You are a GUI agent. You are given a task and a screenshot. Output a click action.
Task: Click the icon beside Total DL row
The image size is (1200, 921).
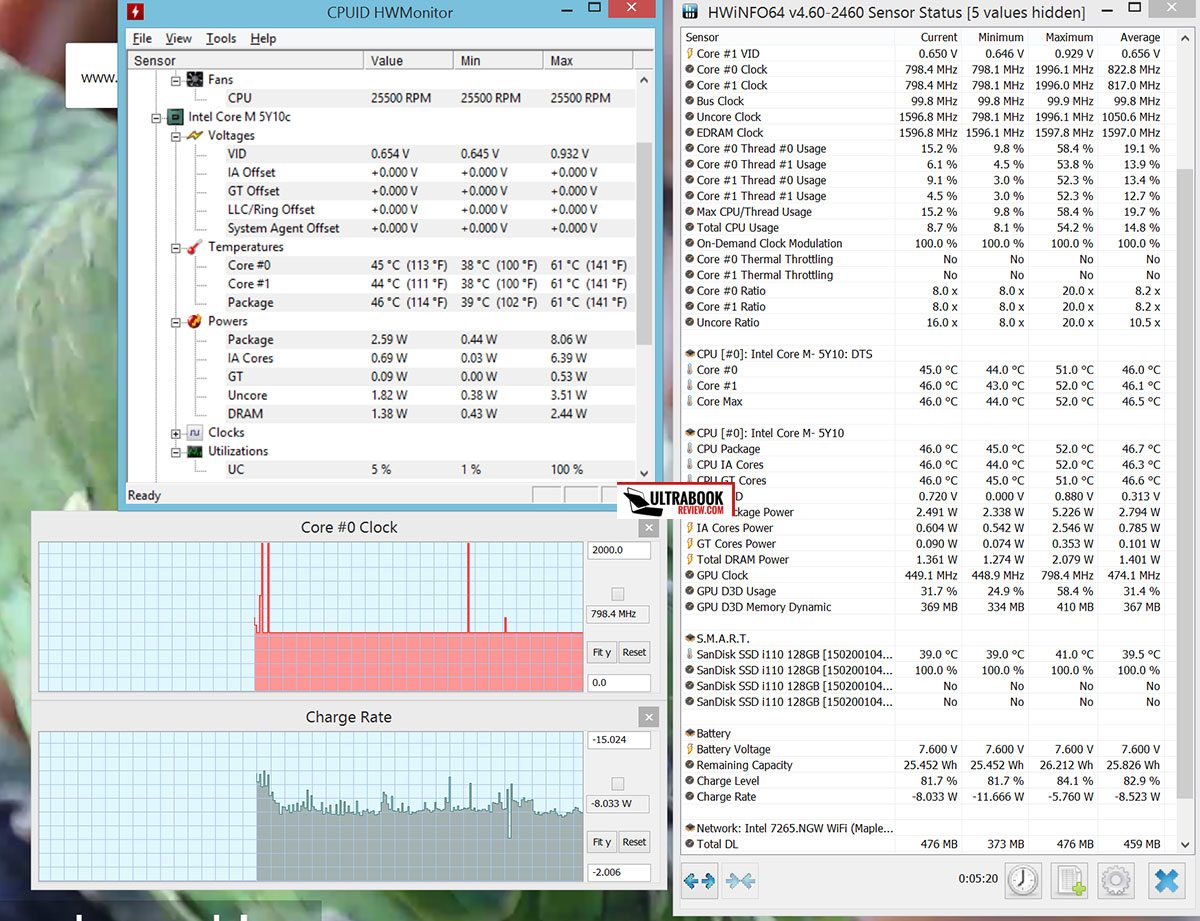coord(689,844)
